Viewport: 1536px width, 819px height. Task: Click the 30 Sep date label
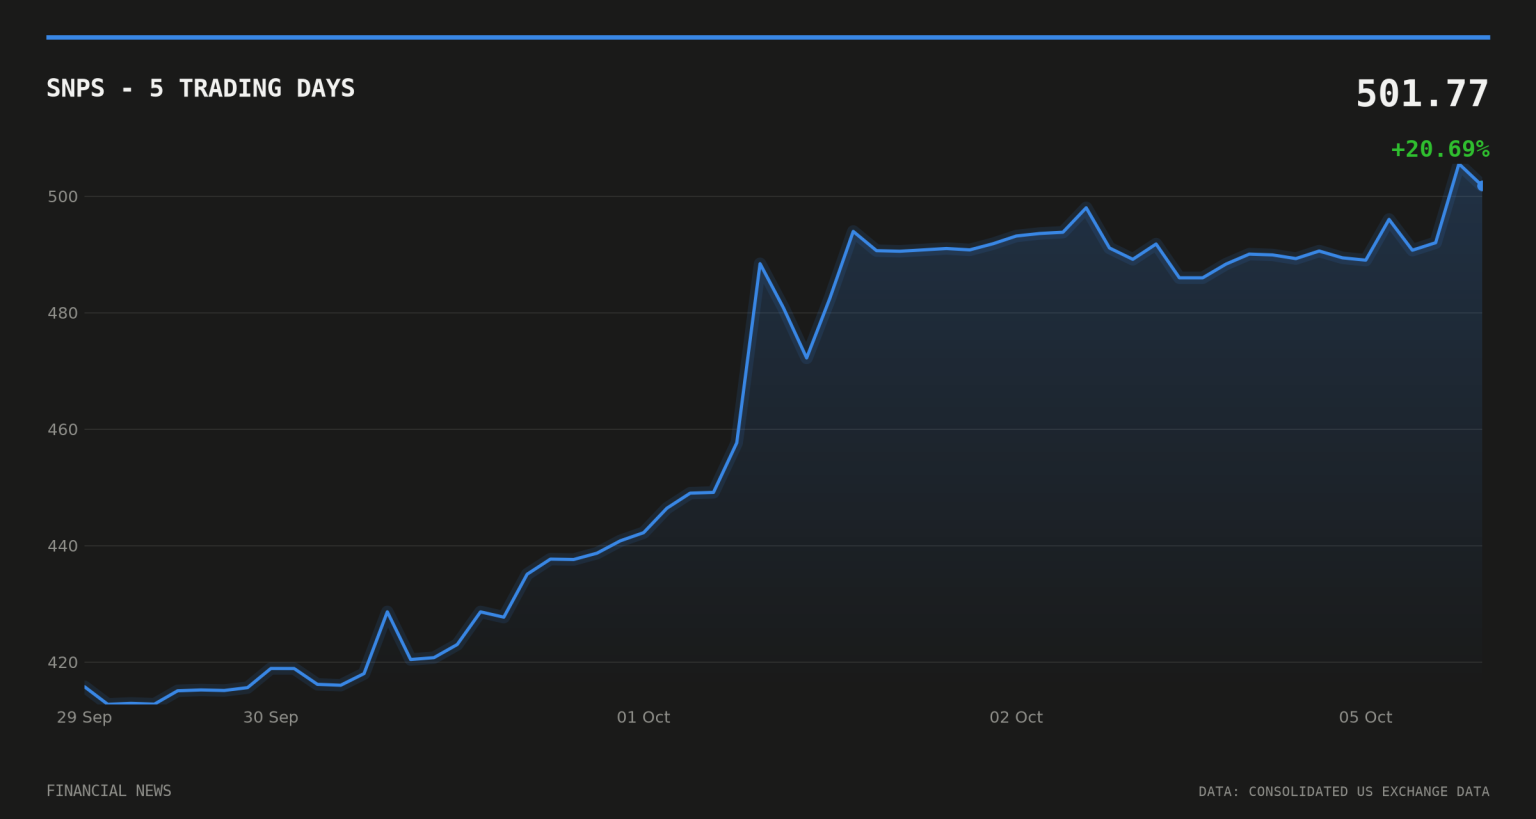click(271, 717)
